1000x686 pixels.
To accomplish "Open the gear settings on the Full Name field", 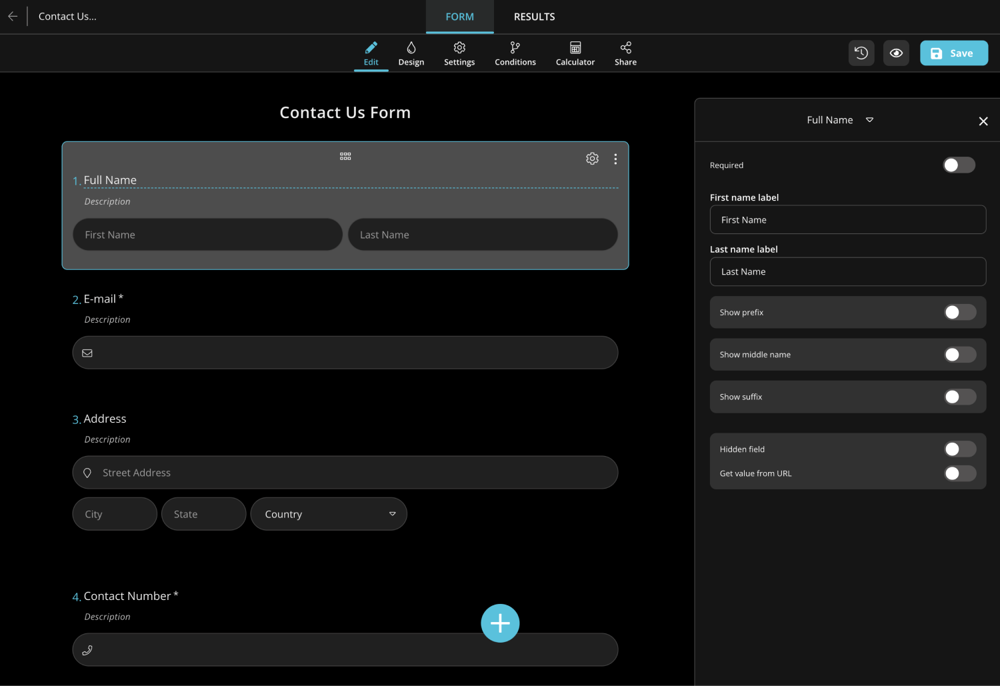I will tap(592, 158).
